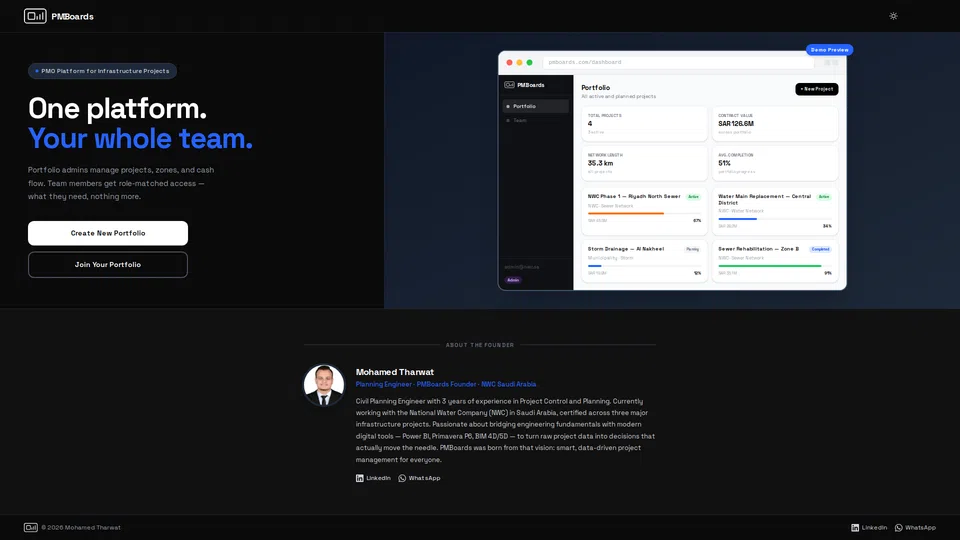Click the PMBoards logo icon in header

[35, 17]
